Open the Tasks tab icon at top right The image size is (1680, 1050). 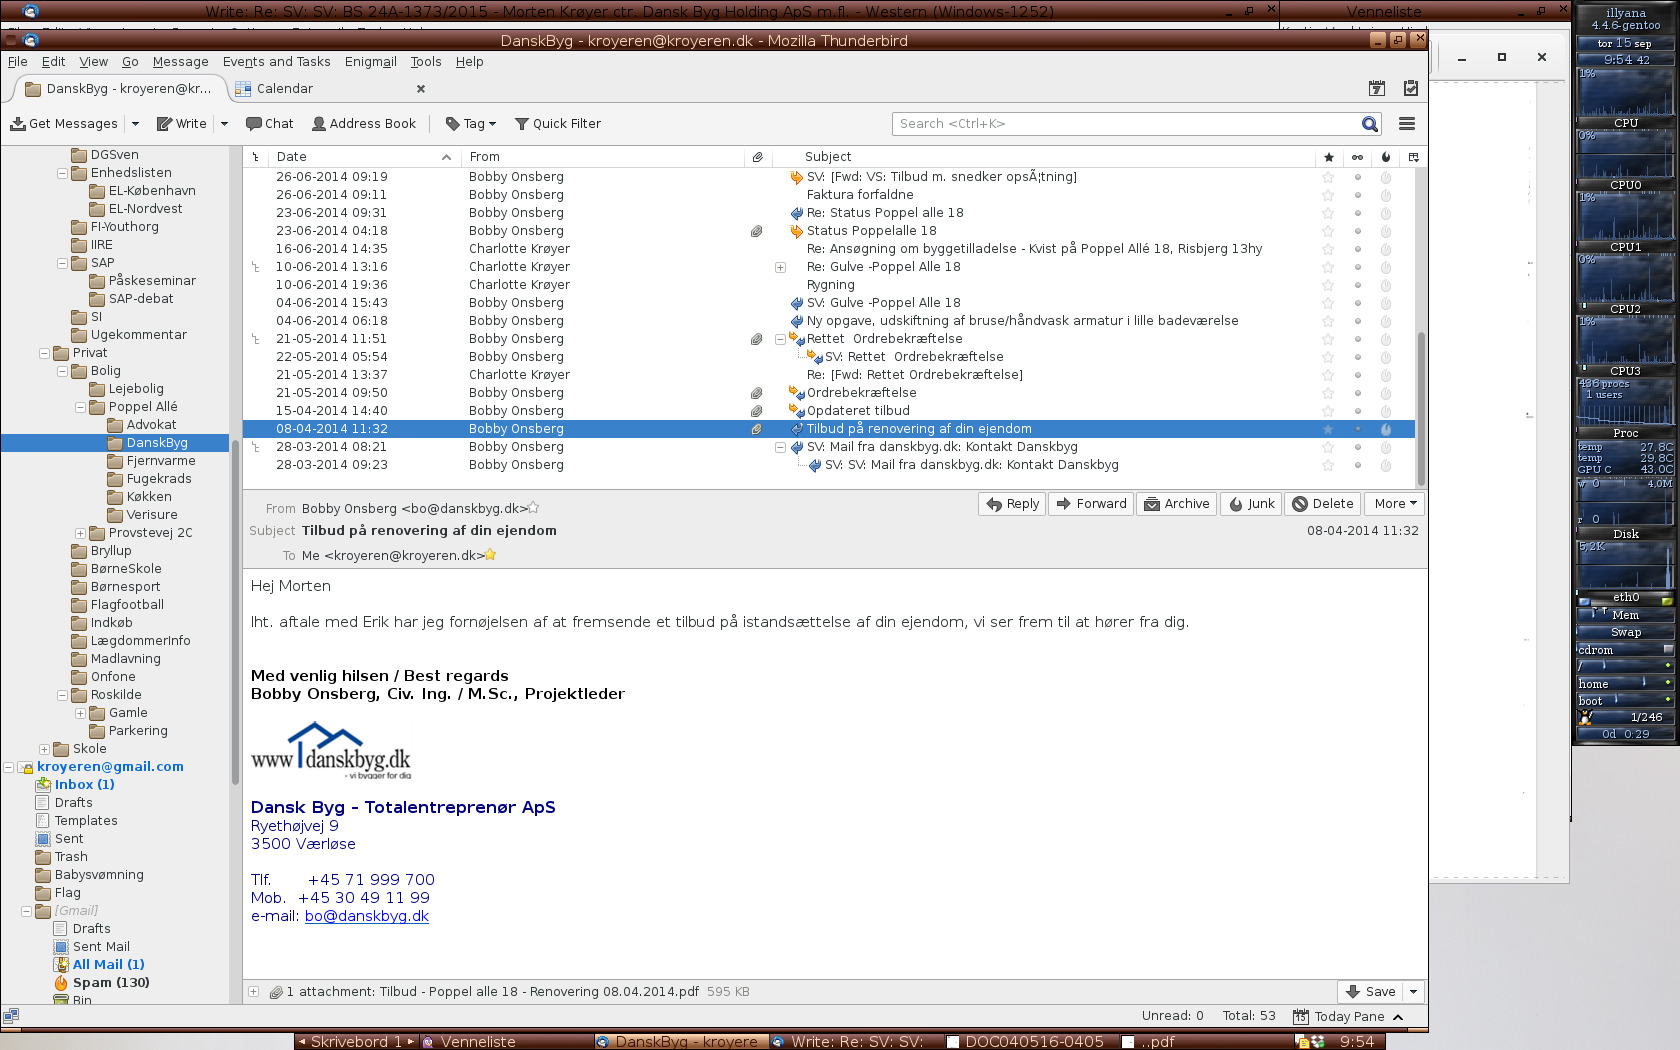click(x=1410, y=89)
